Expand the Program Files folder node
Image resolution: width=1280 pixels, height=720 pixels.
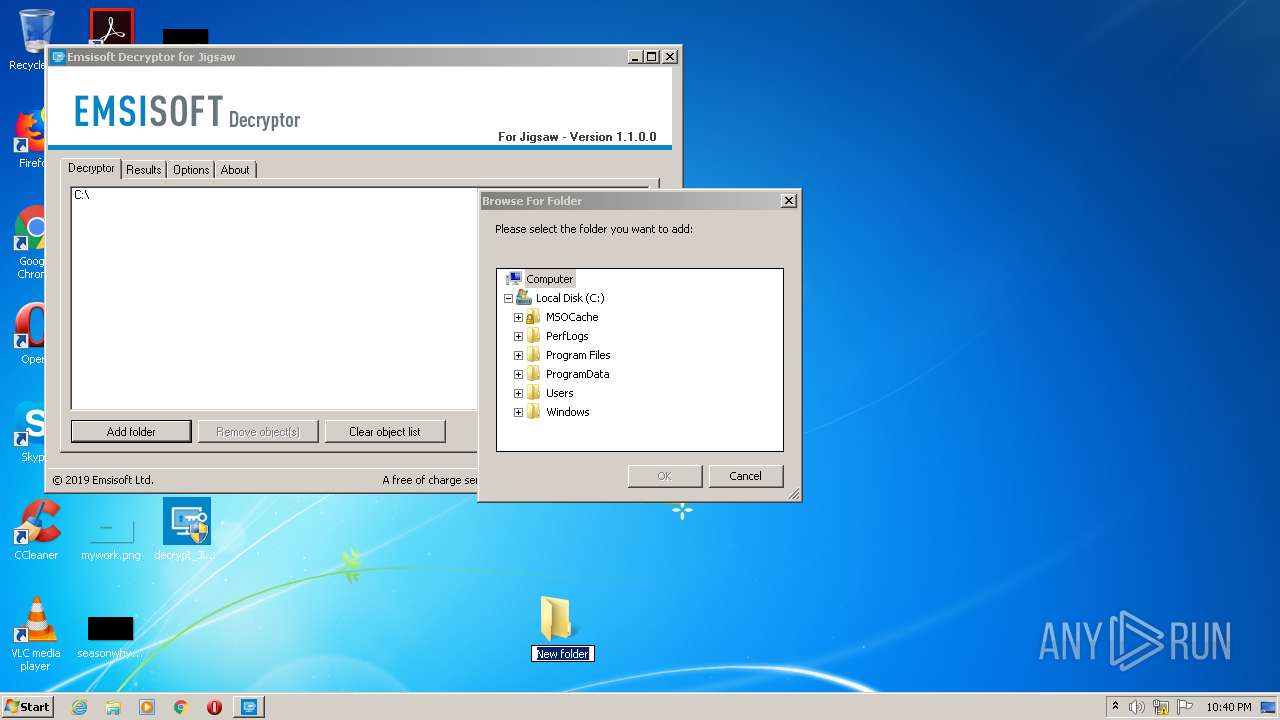pos(518,355)
